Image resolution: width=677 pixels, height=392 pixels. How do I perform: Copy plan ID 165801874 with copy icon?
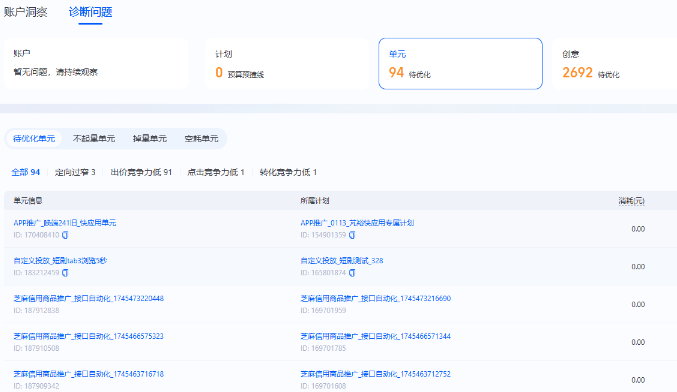pos(352,273)
